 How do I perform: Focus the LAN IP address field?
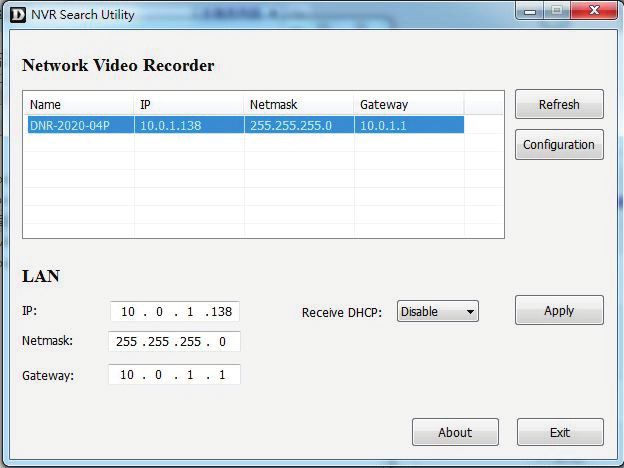[175, 312]
